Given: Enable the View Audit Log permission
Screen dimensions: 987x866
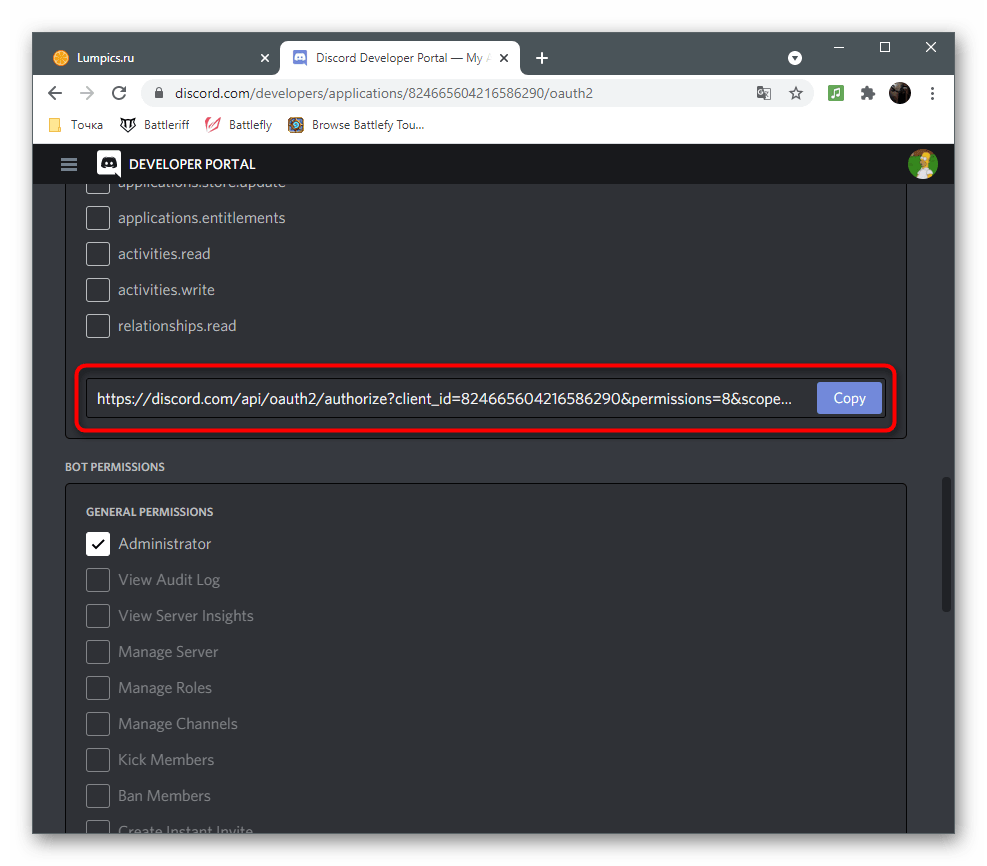Looking at the screenshot, I should 97,579.
